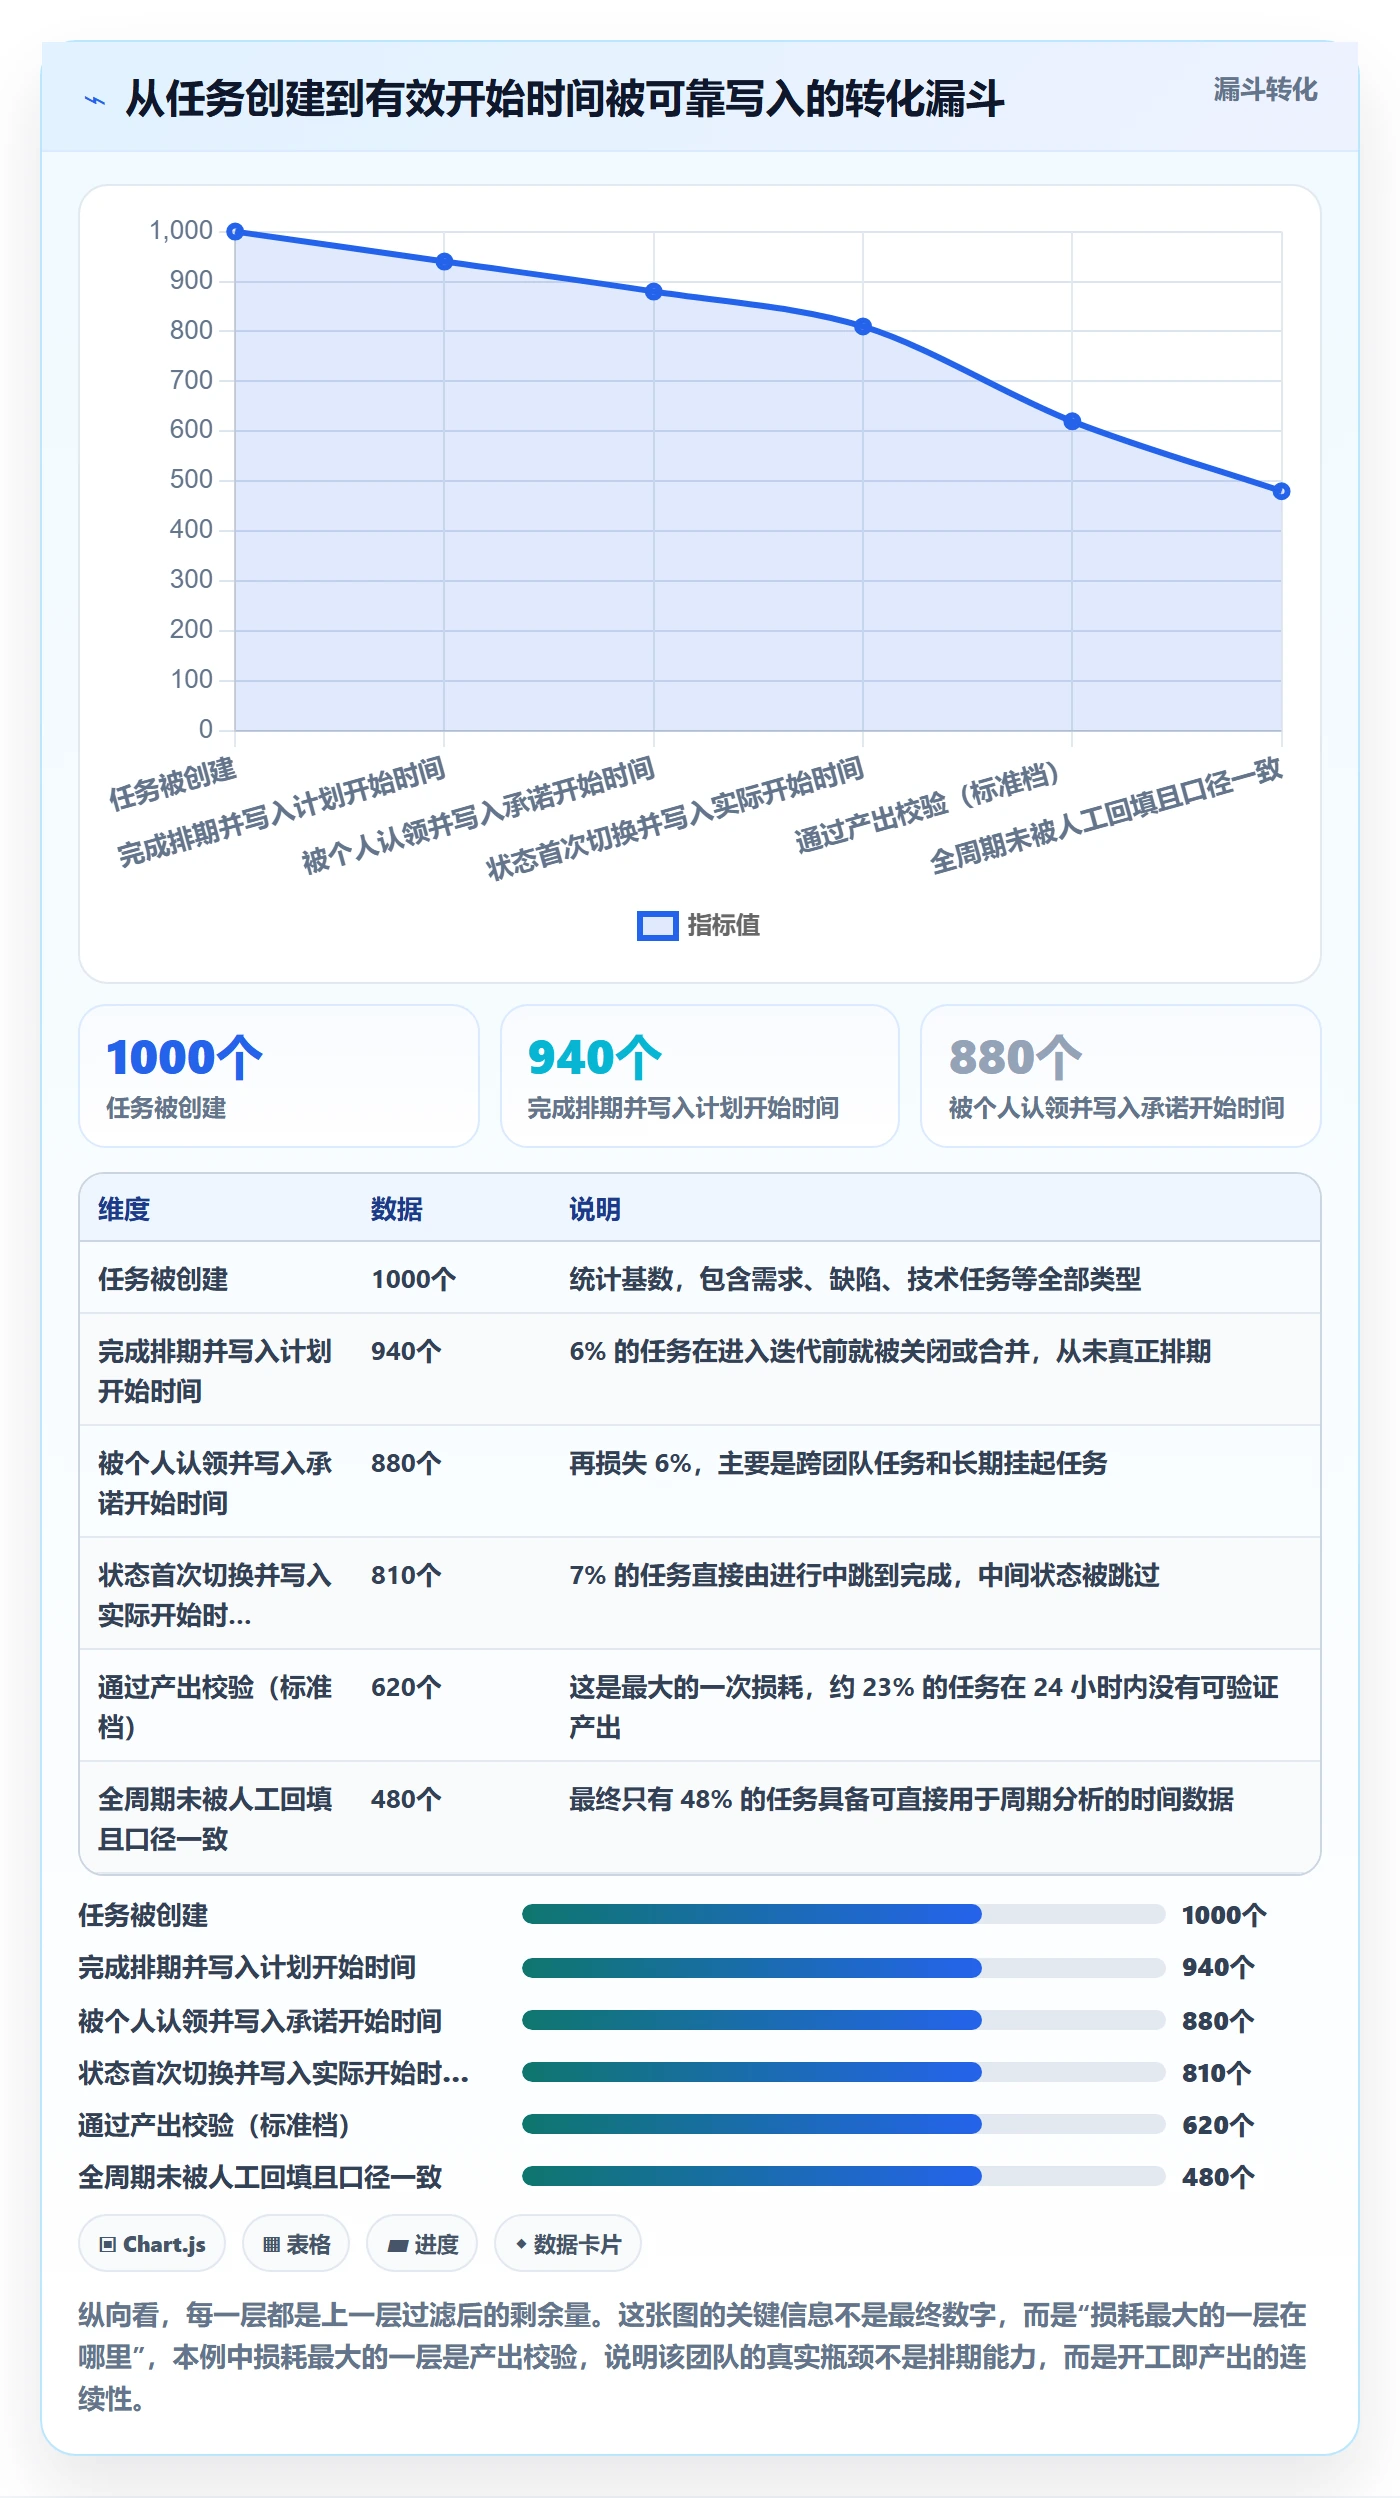Click the 数据卡片 chip
Image resolution: width=1400 pixels, height=2498 pixels.
pyautogui.click(x=567, y=2244)
